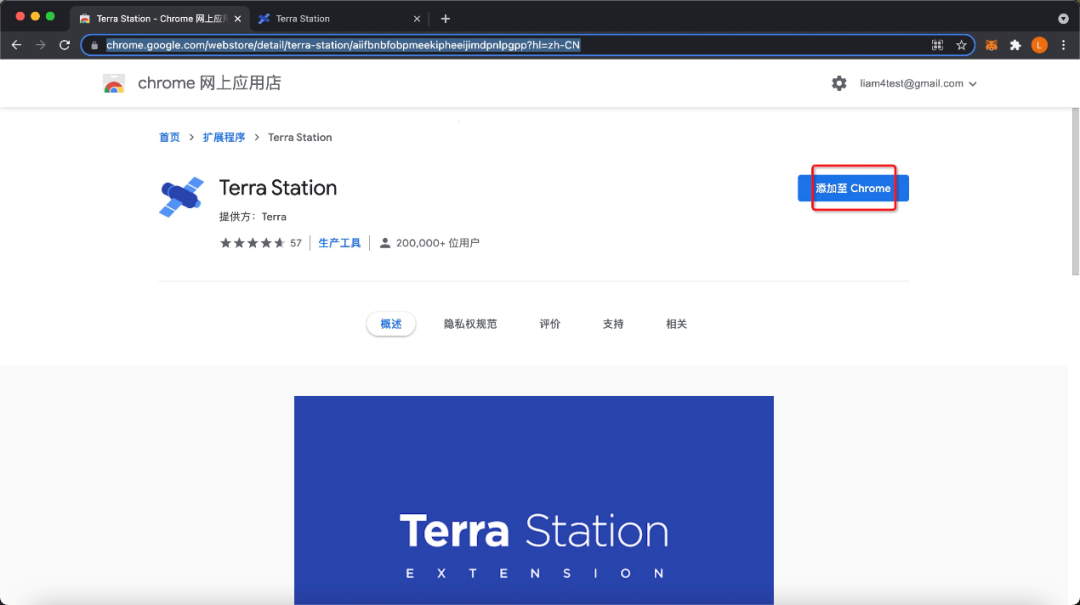Reload the current page
1080x605 pixels.
pos(62,45)
